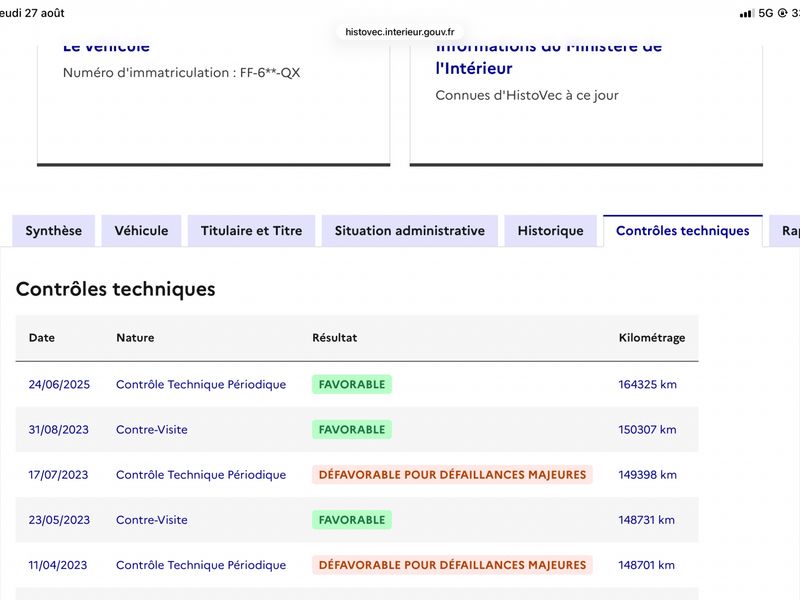Viewport: 800px width, 600px height.
Task: Click the 149398 km mileage value
Action: (x=647, y=474)
